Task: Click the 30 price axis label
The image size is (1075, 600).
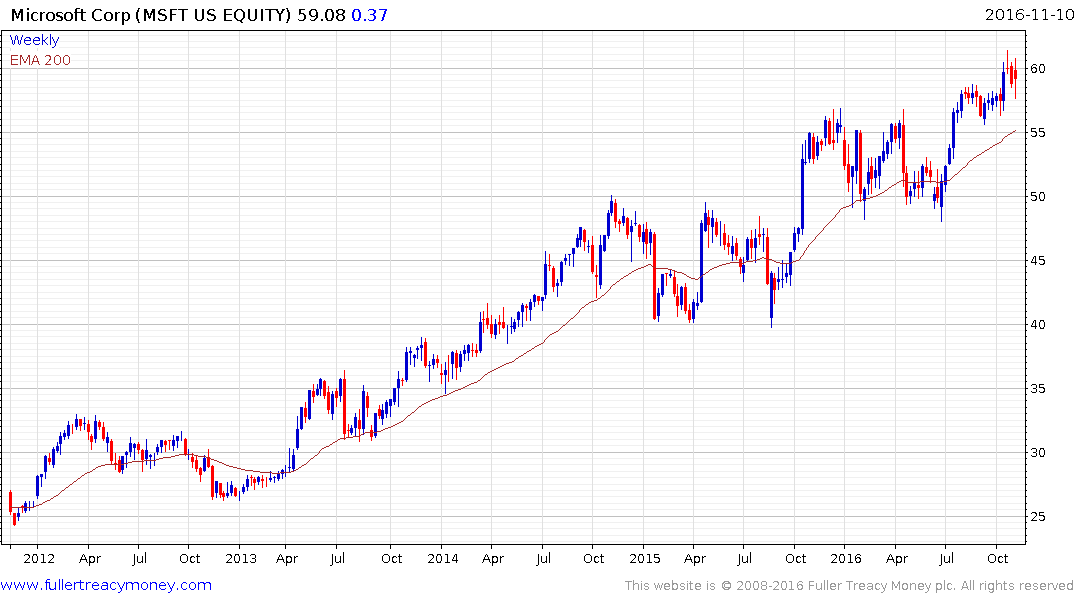Action: point(1037,453)
